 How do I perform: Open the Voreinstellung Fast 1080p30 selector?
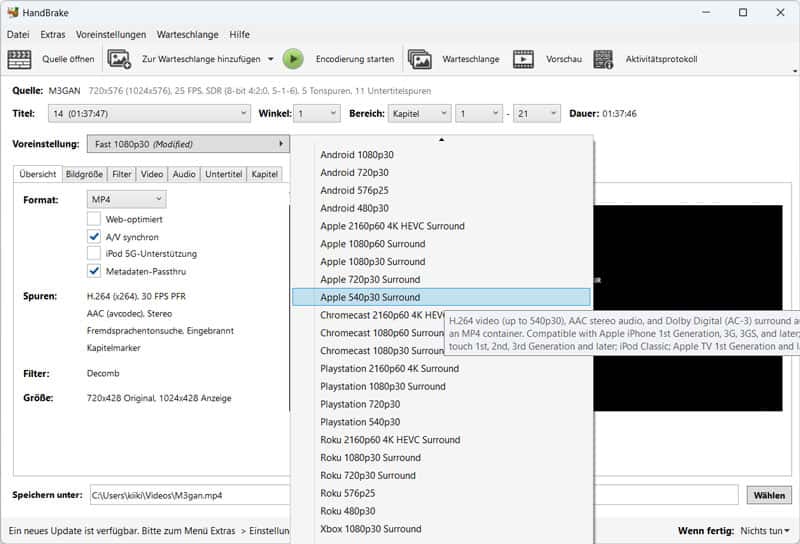[x=188, y=144]
